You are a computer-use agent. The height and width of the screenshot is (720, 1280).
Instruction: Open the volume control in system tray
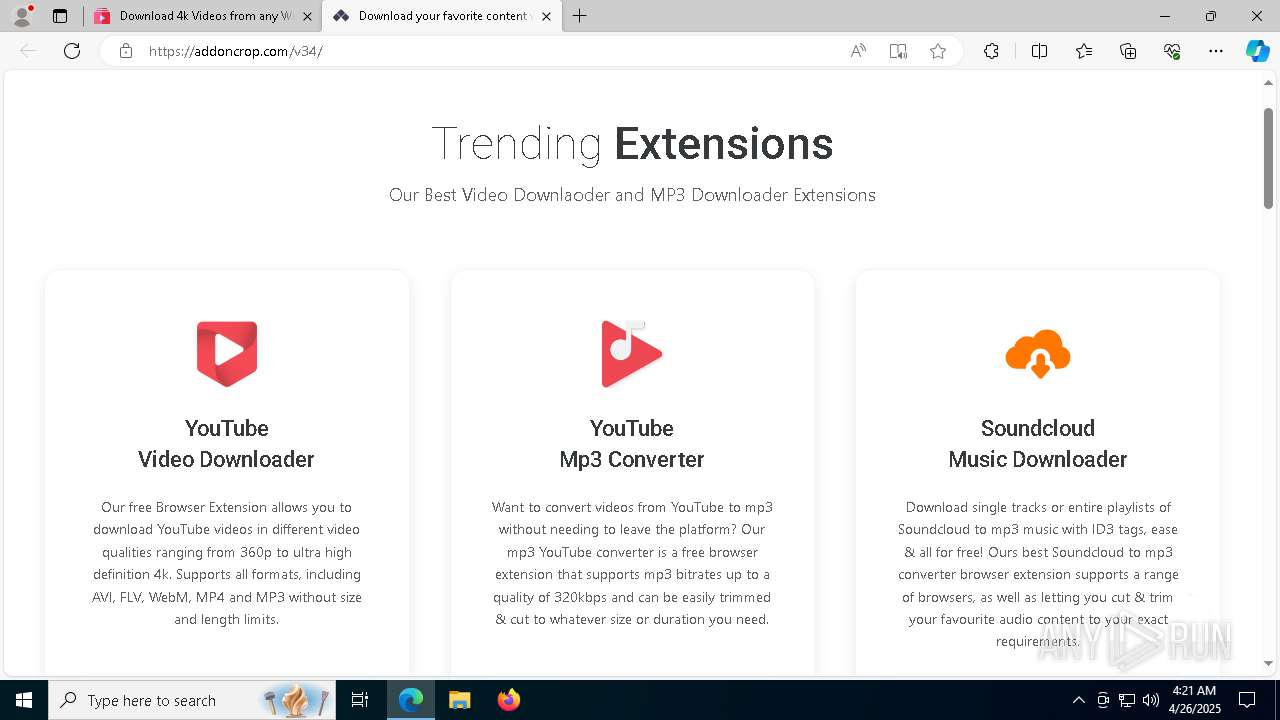[1151, 700]
